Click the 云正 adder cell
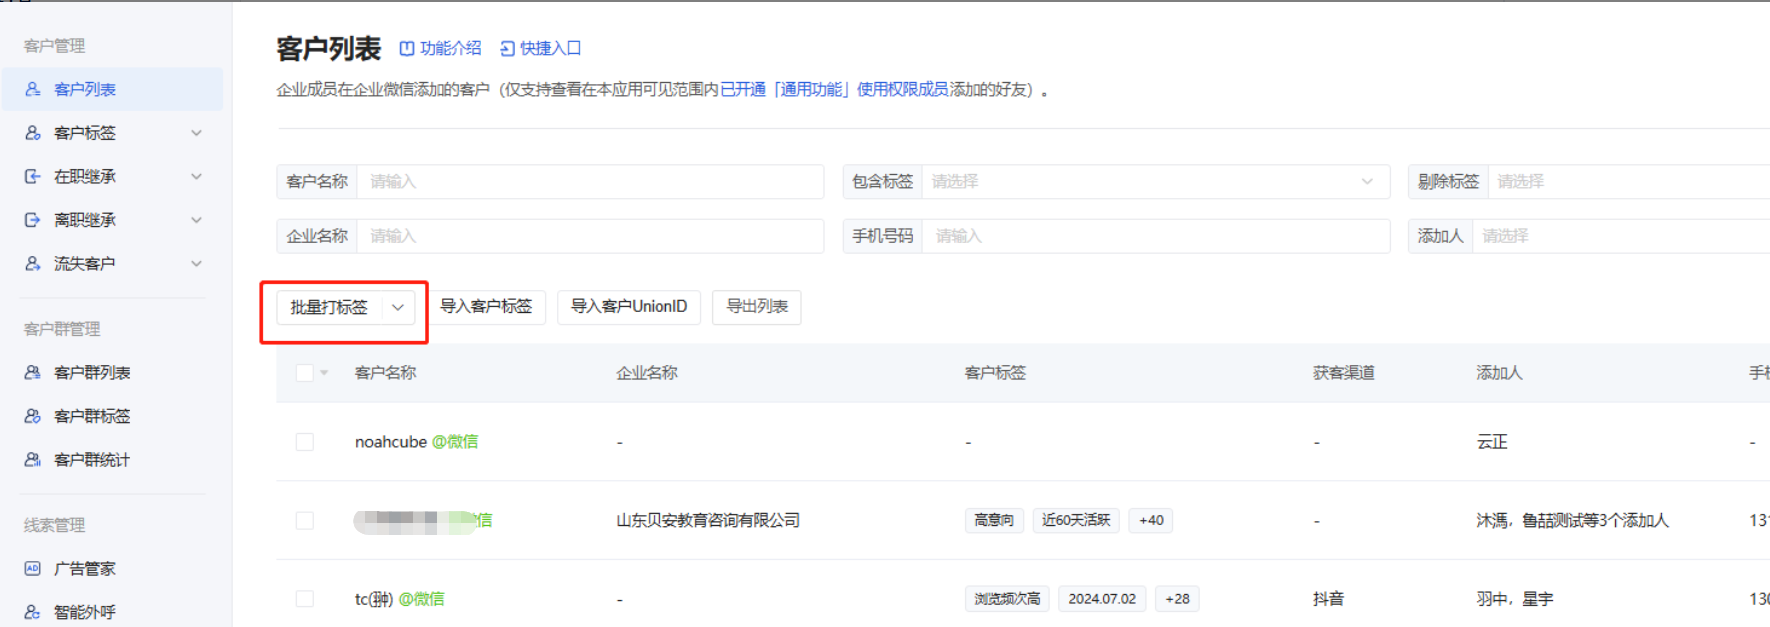Image resolution: width=1770 pixels, height=627 pixels. 1492,442
